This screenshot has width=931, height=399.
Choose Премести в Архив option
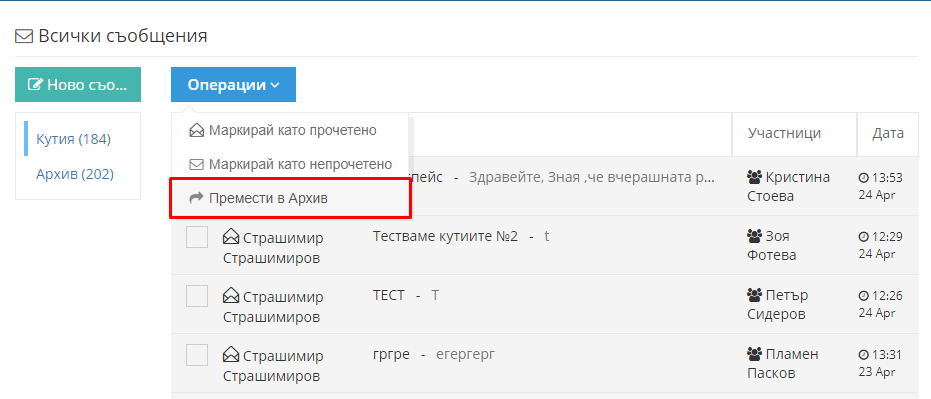tap(290, 199)
